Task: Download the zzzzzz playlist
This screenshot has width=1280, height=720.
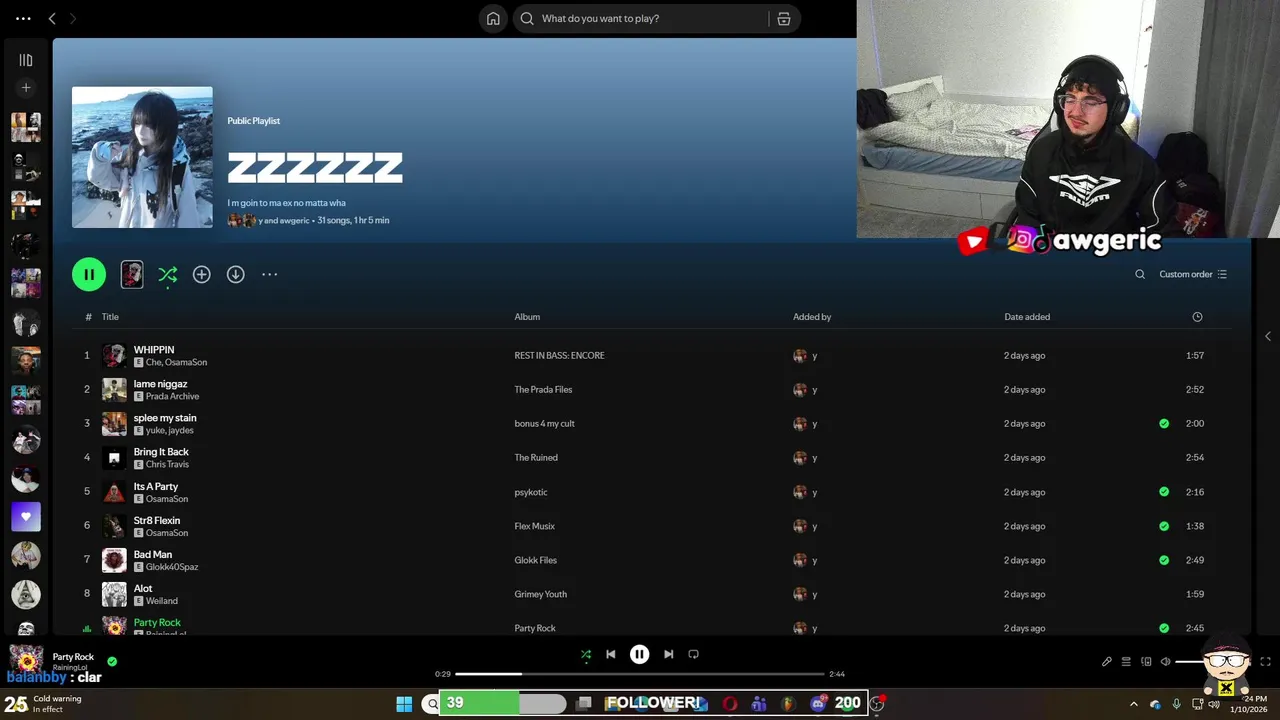Action: (235, 274)
